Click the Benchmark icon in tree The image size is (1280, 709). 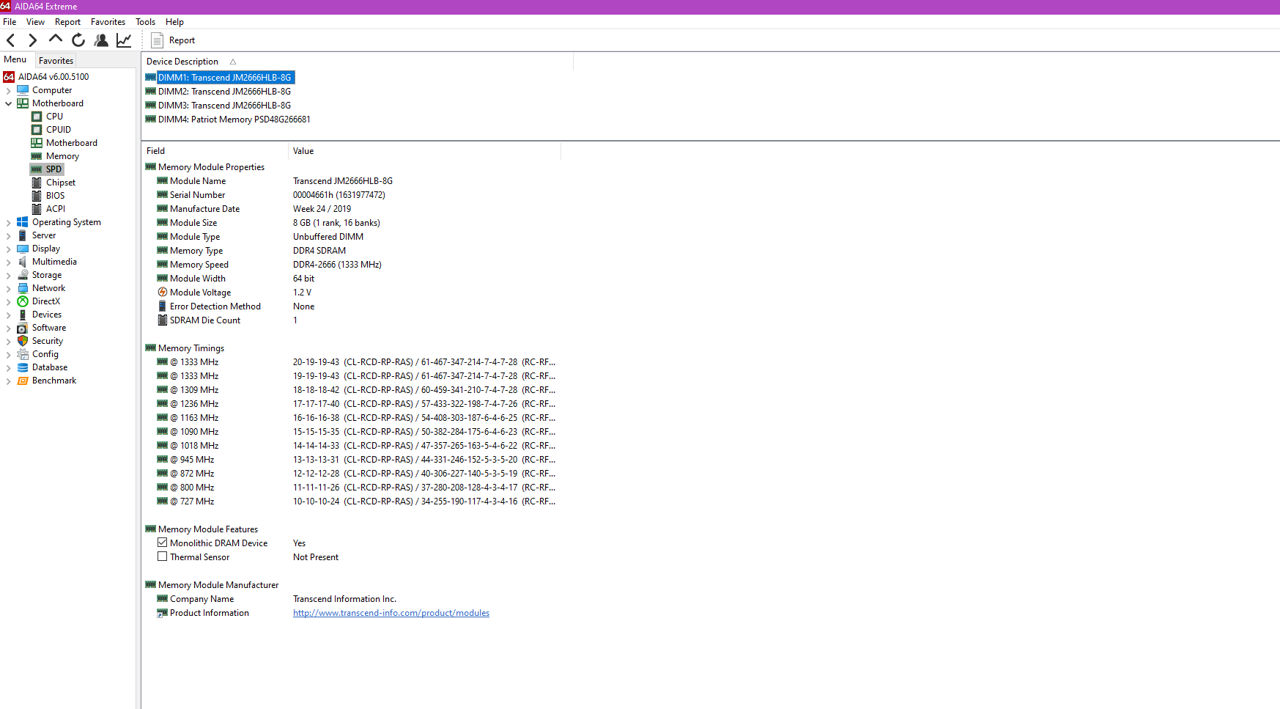click(x=22, y=380)
